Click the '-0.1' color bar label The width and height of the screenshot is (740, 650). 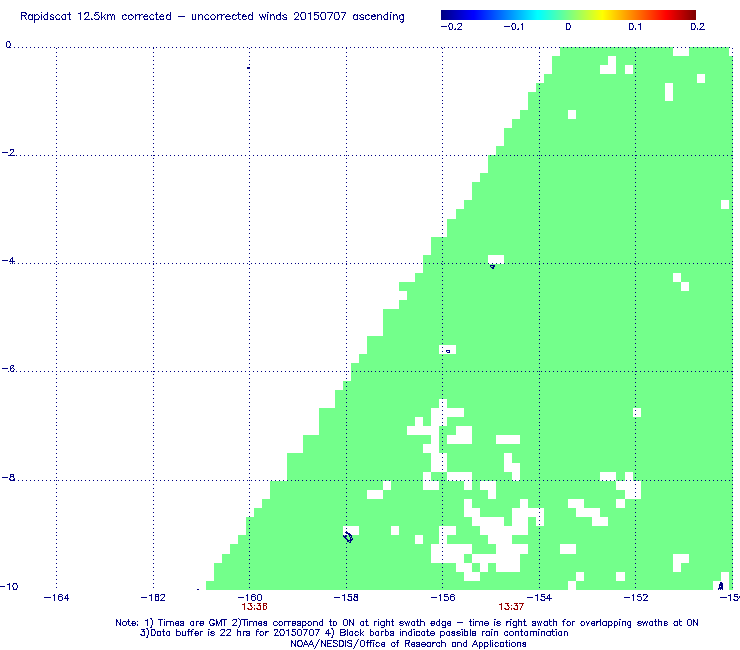[513, 27]
